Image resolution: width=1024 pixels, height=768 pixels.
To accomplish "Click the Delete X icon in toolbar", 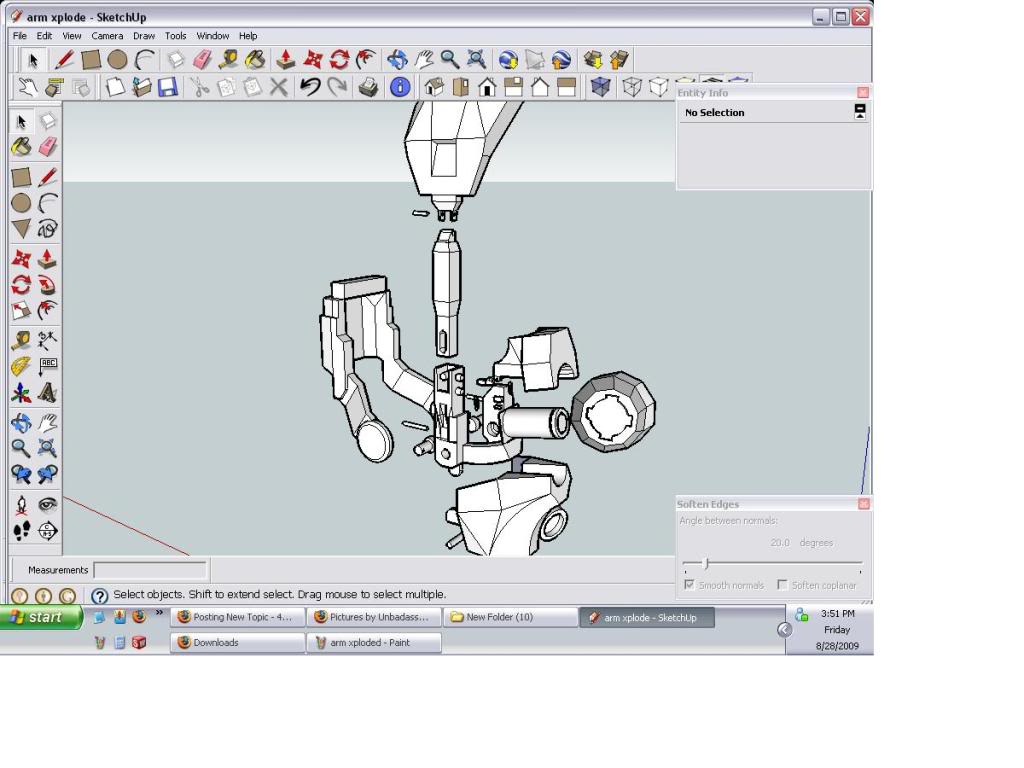I will (x=279, y=86).
